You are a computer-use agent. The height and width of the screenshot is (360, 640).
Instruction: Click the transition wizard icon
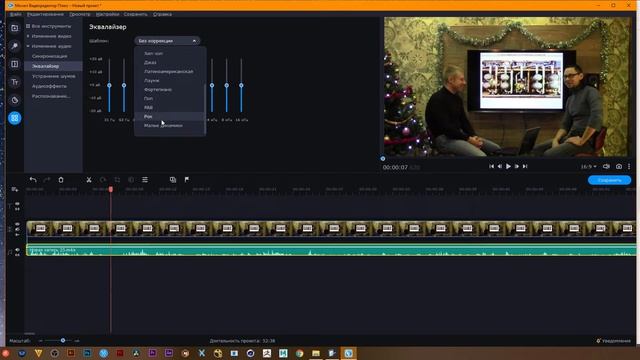click(173, 180)
